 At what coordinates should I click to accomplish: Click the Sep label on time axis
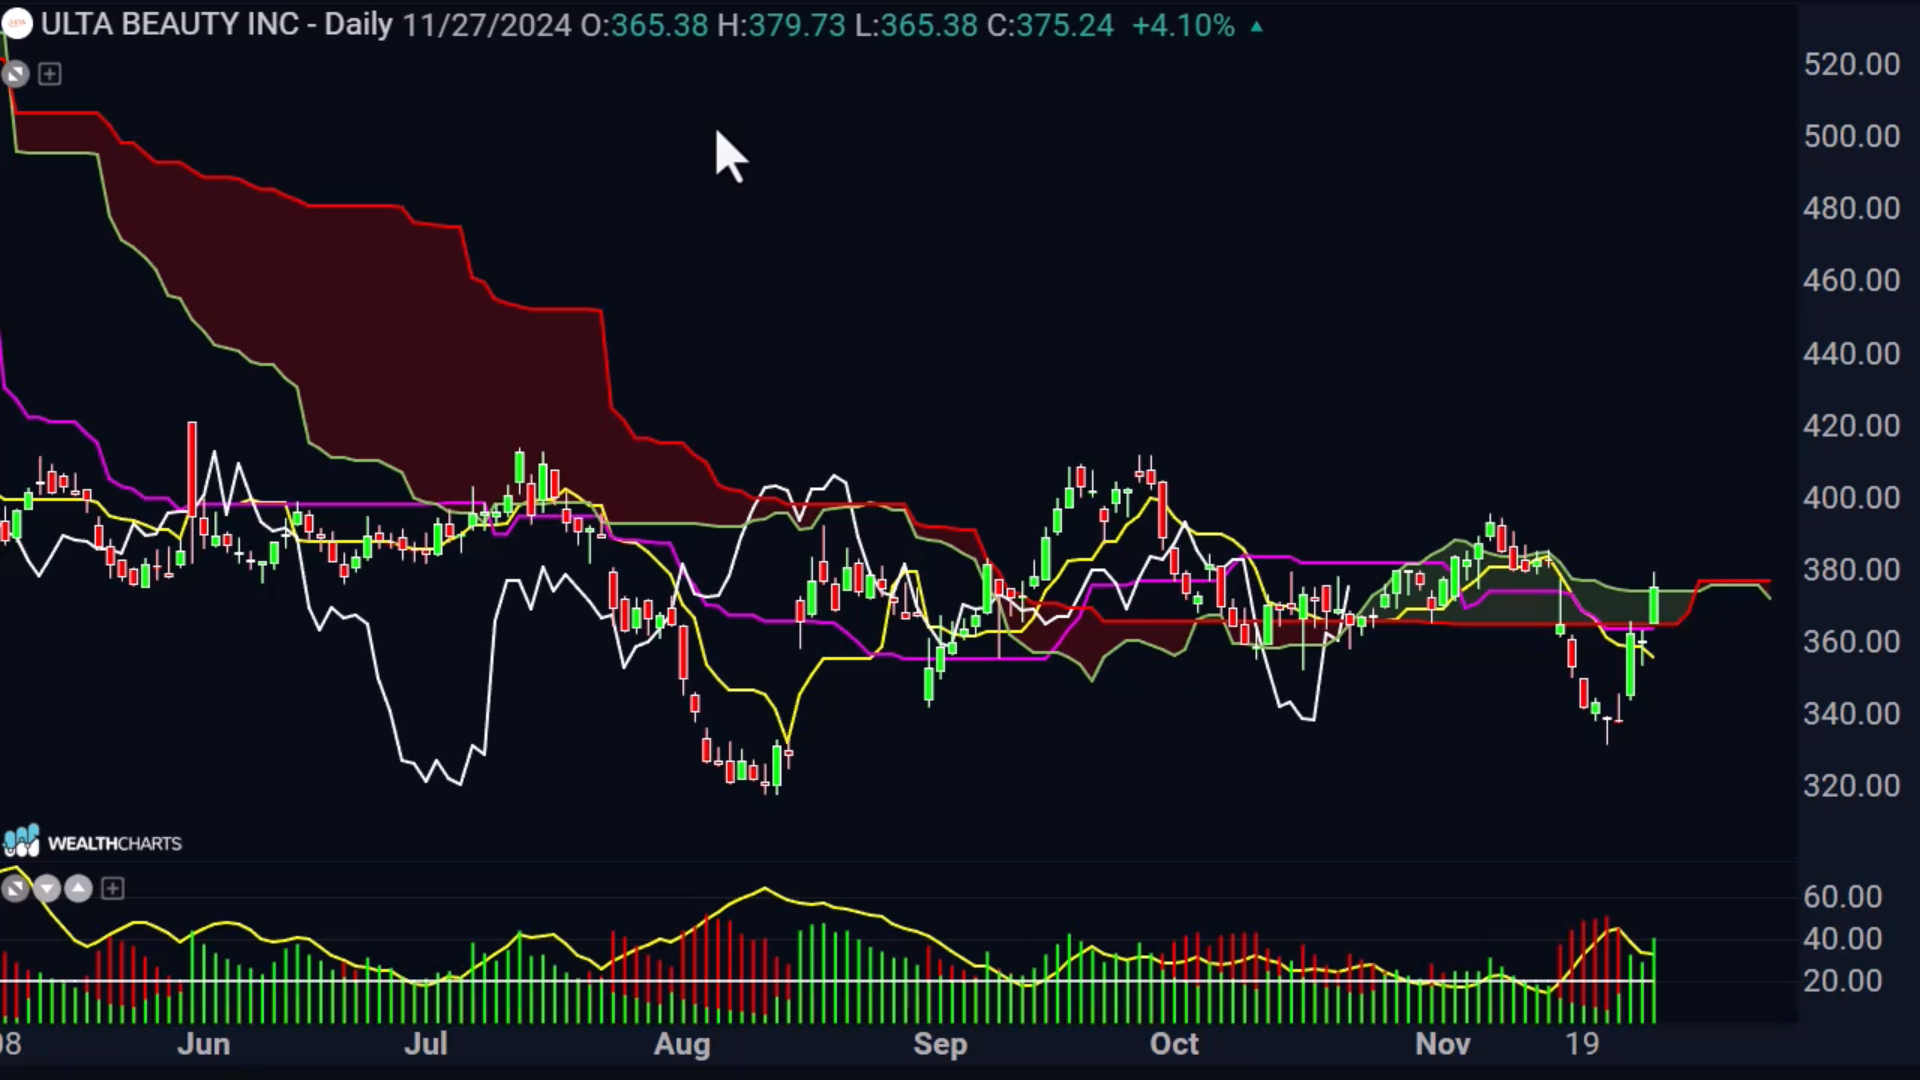(x=940, y=1044)
